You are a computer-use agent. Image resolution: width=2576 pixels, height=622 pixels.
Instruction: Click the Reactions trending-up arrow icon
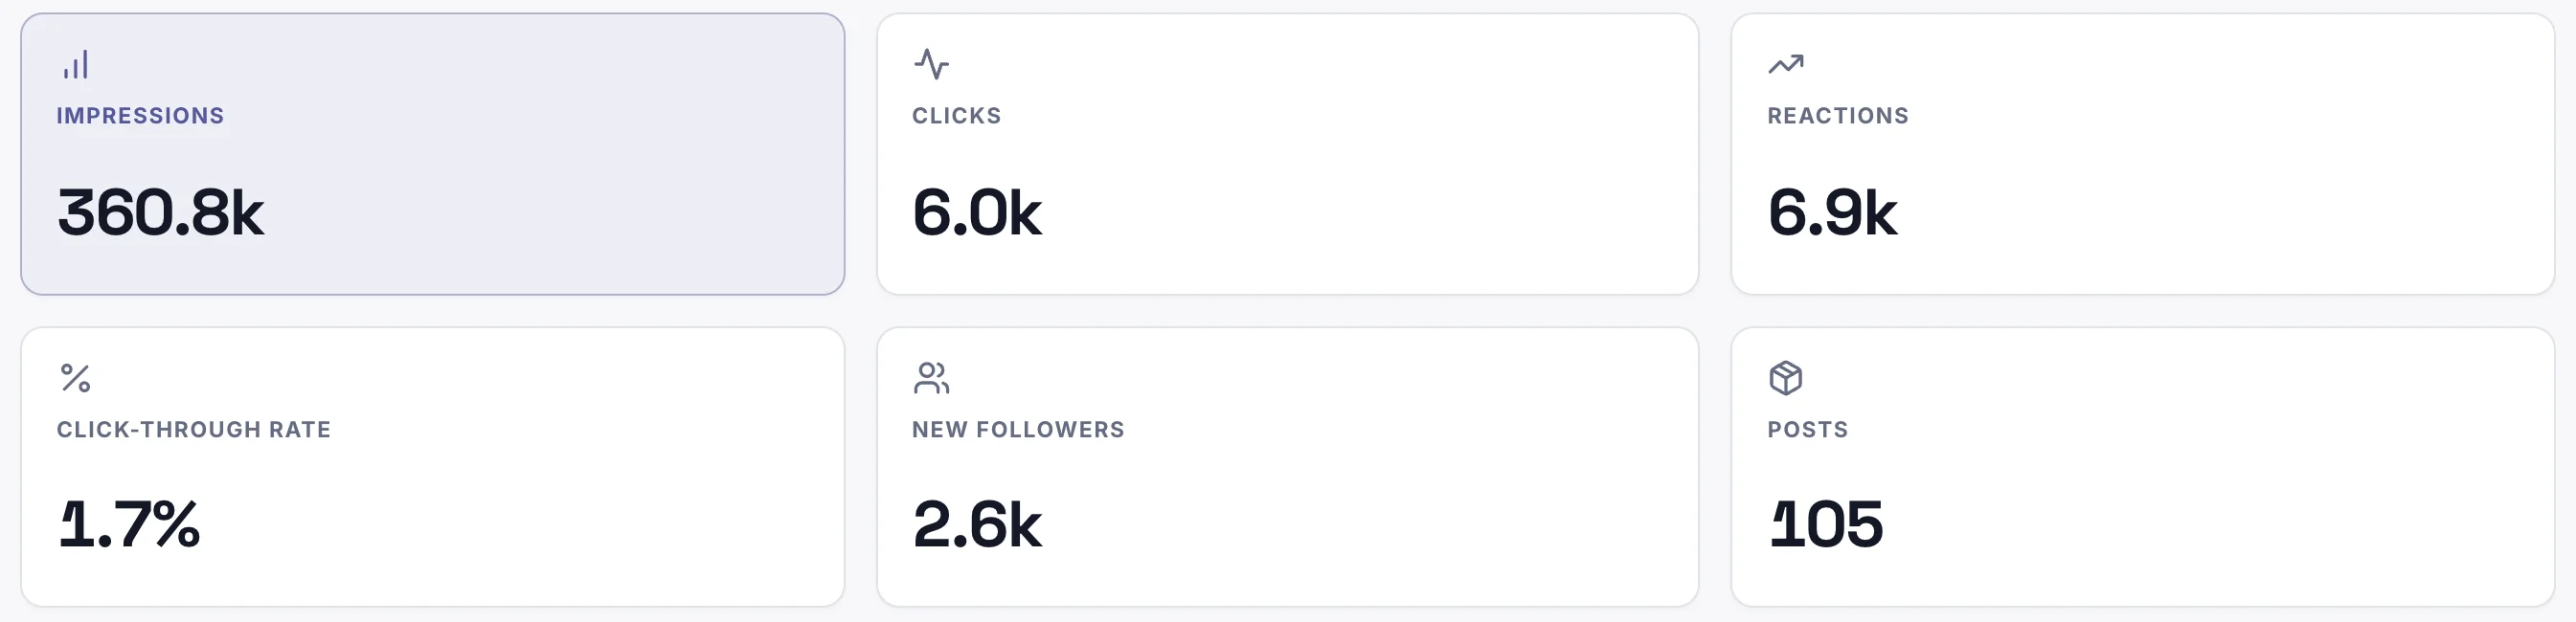click(x=1786, y=65)
